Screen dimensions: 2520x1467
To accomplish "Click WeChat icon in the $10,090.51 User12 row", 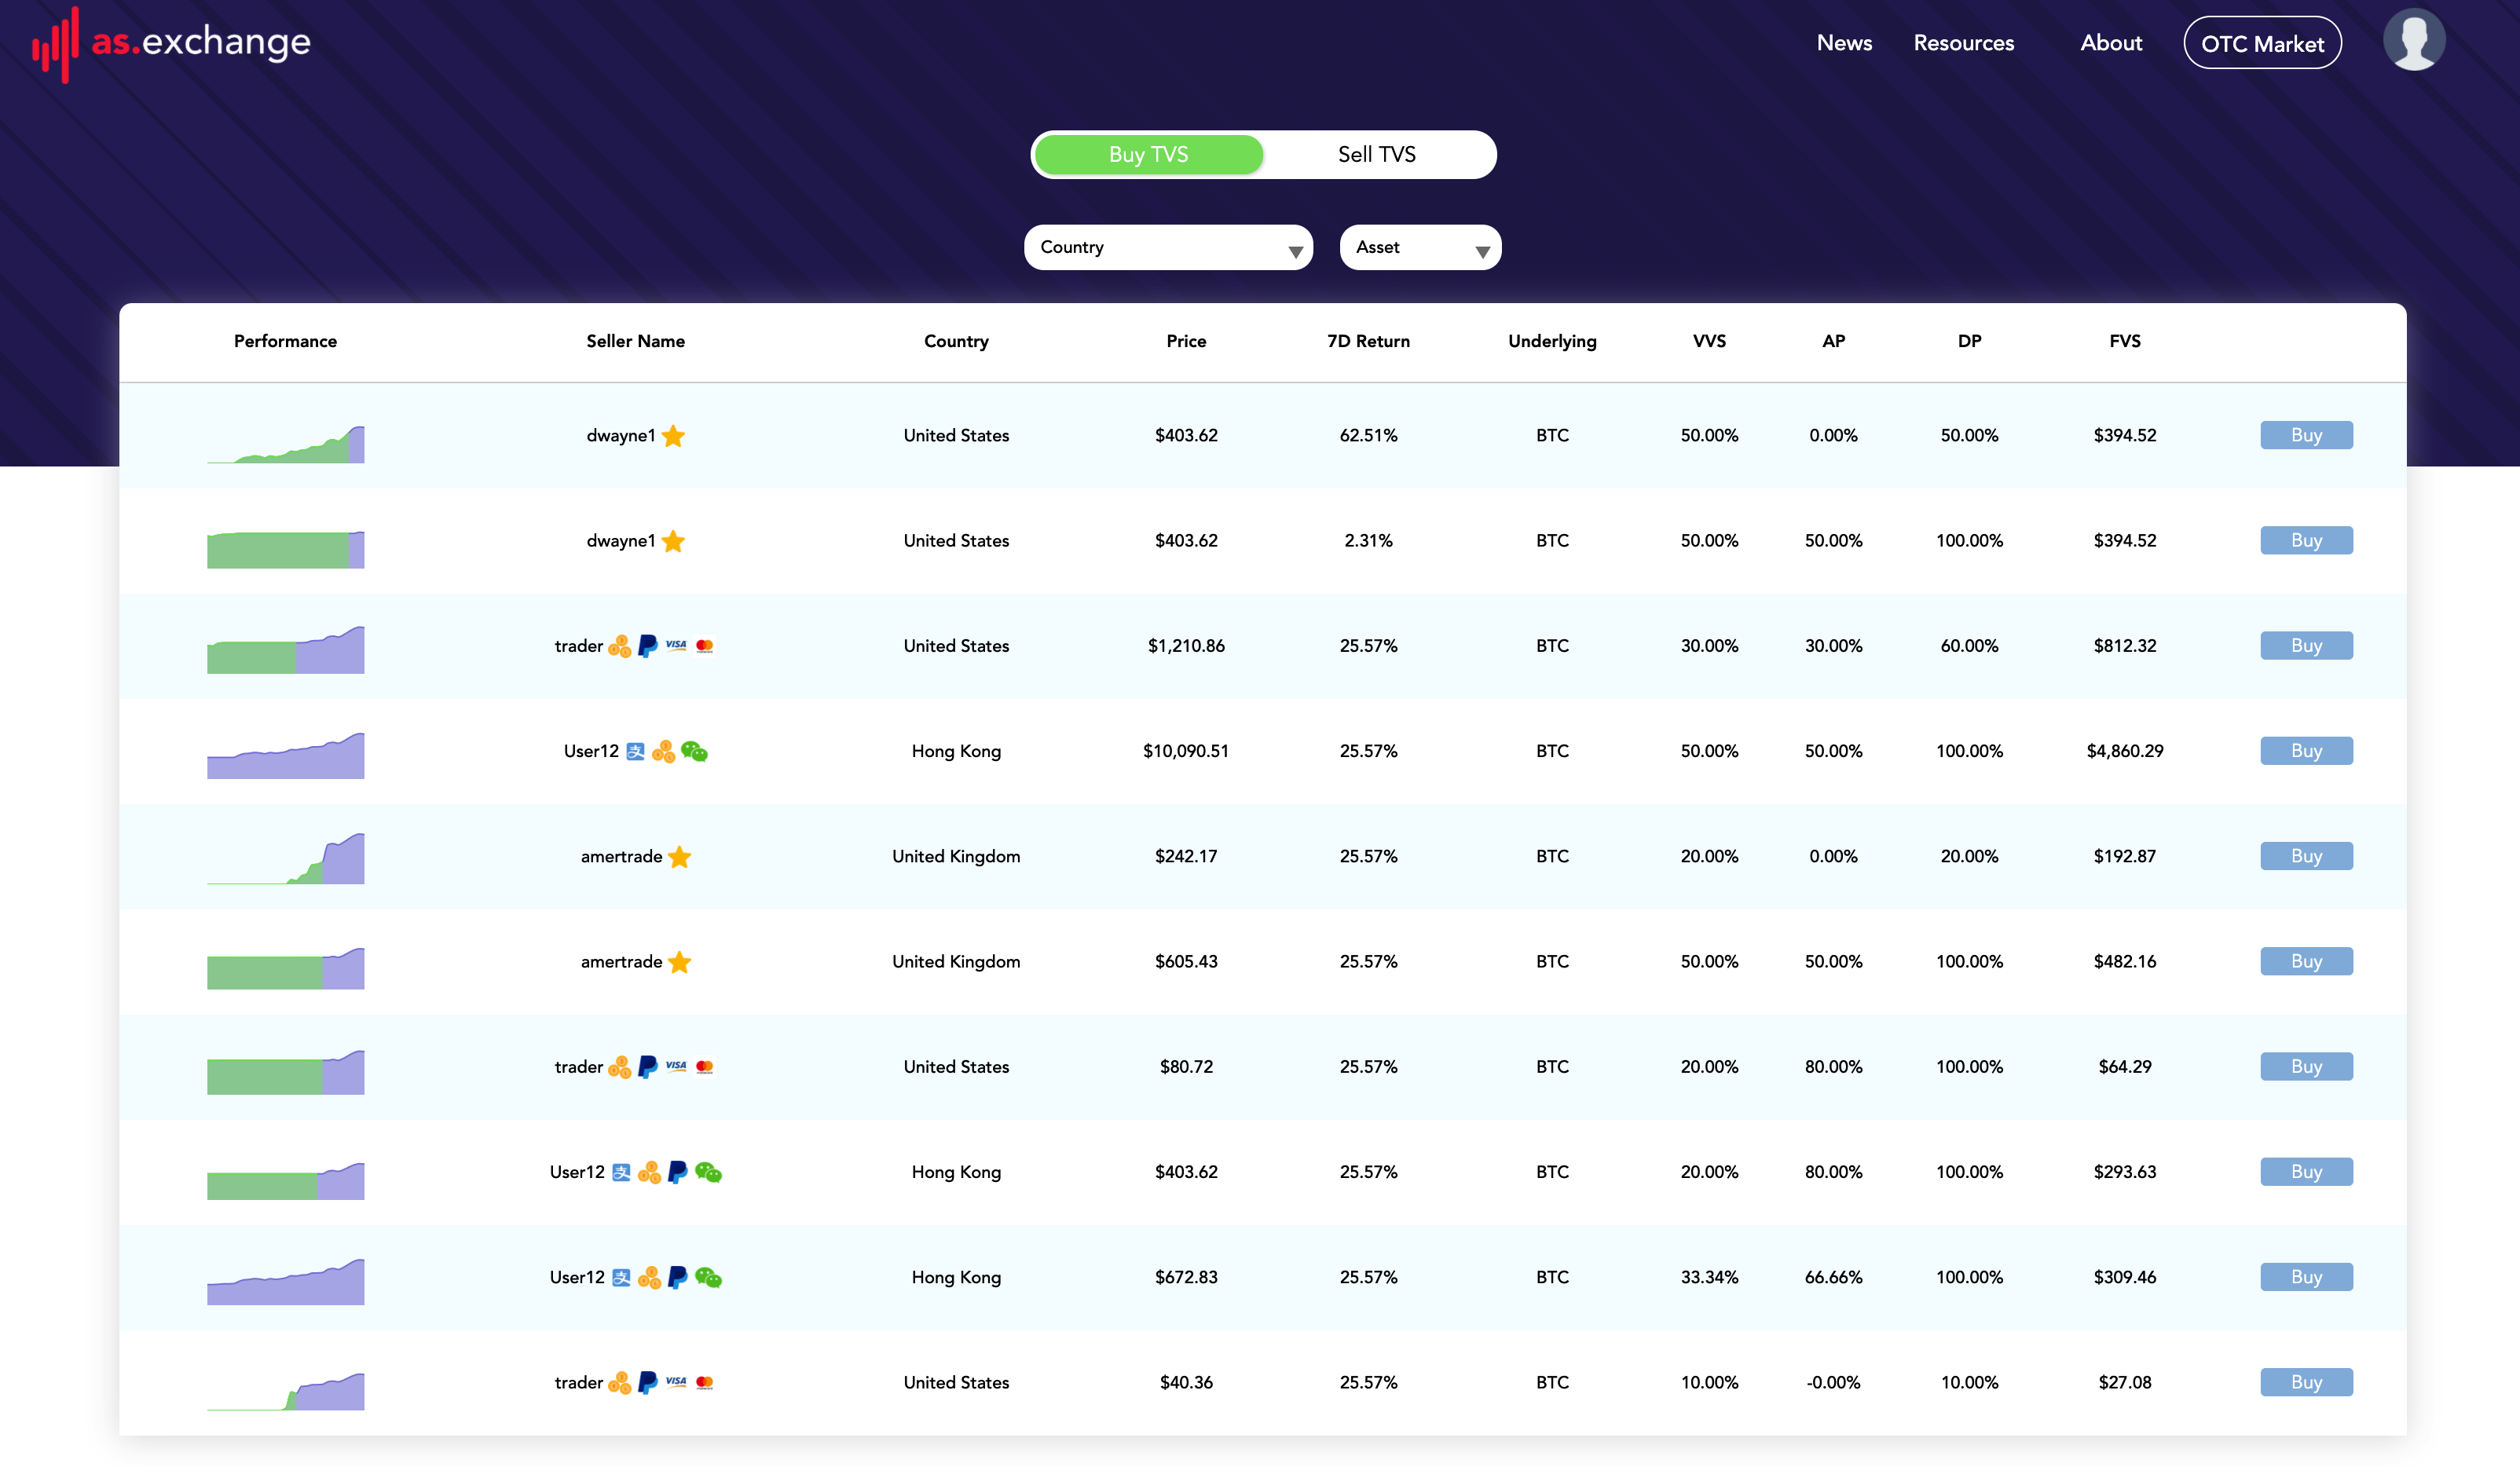I will (x=694, y=751).
